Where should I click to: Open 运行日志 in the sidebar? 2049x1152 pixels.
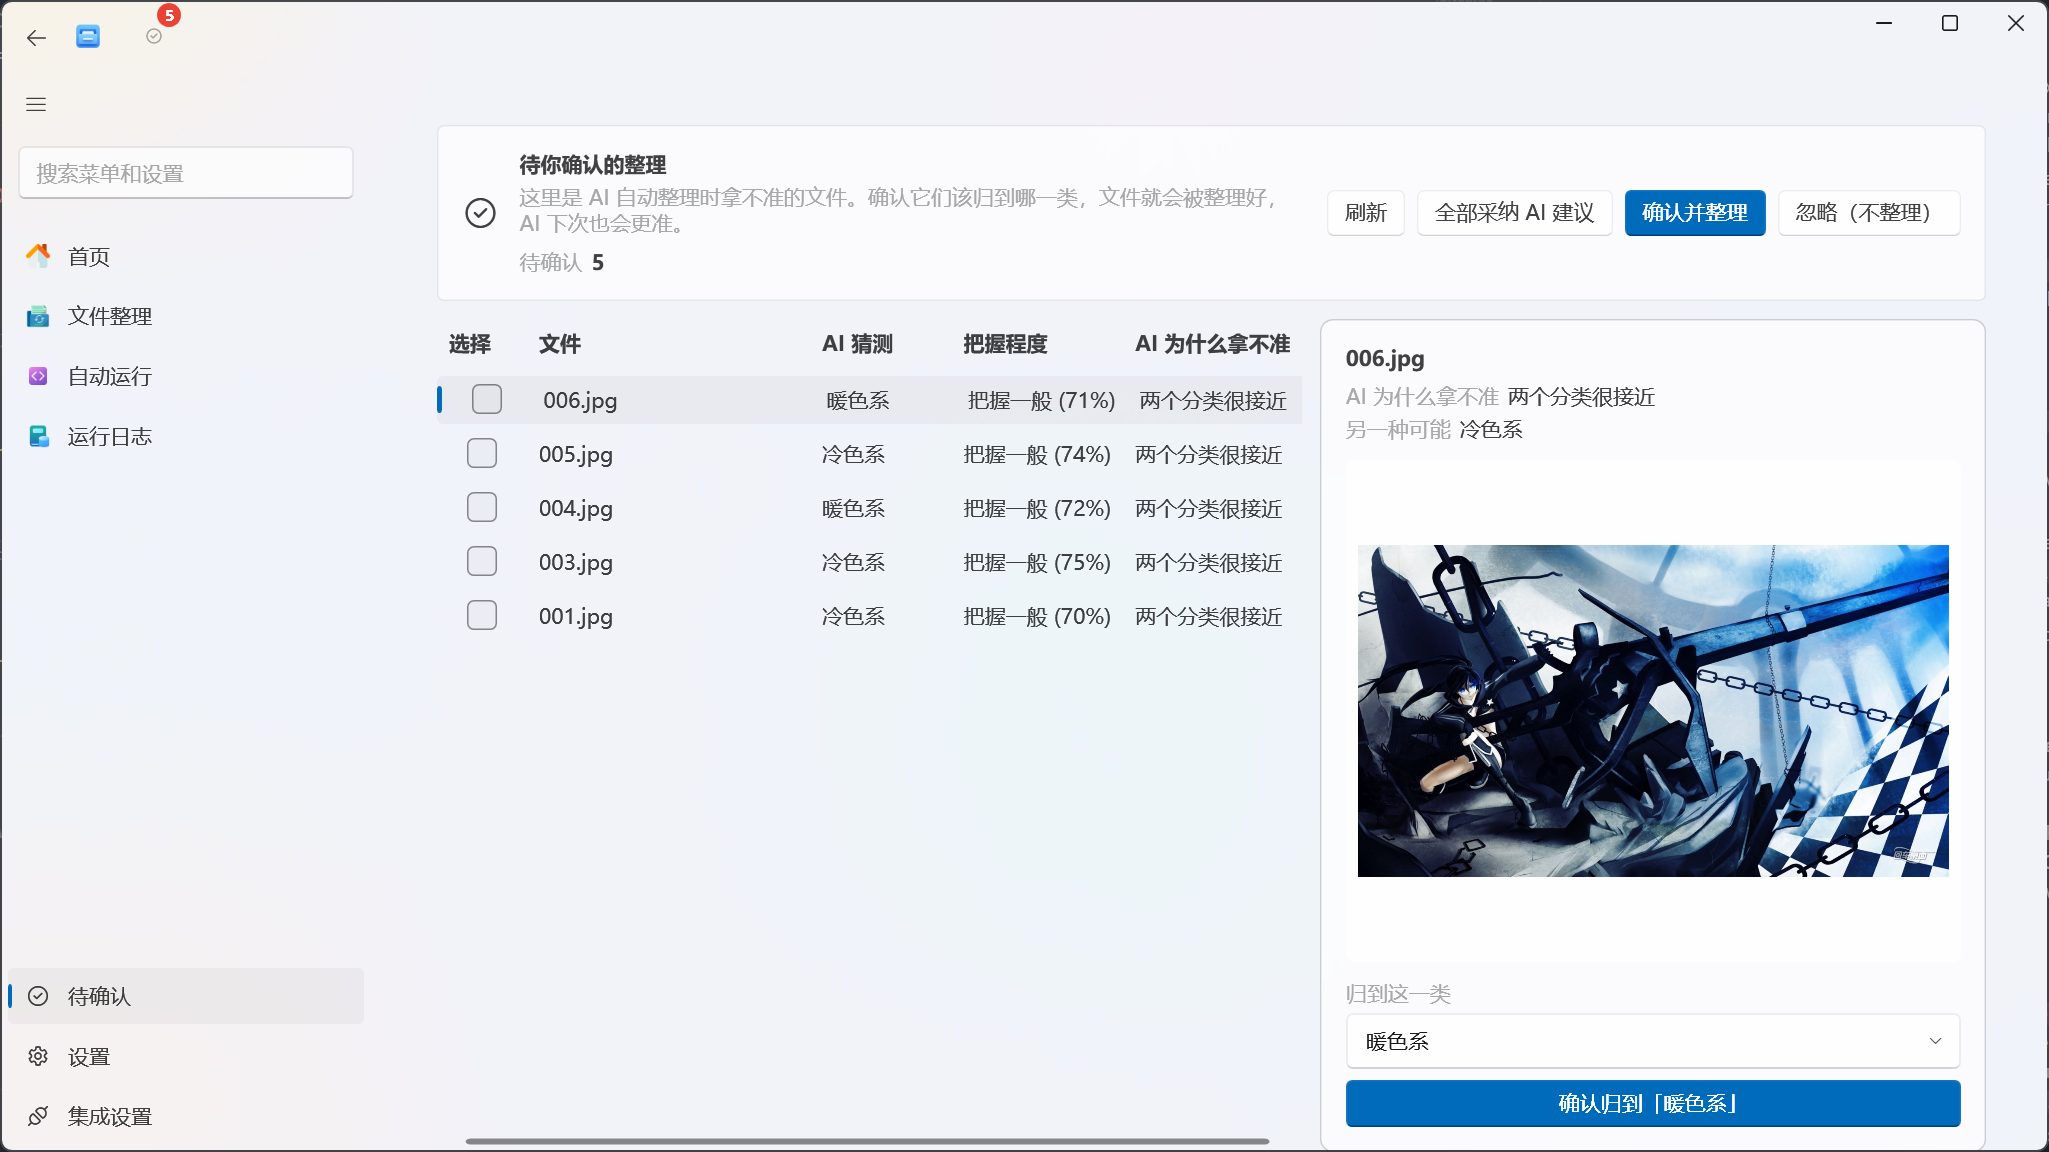pyautogui.click(x=186, y=436)
